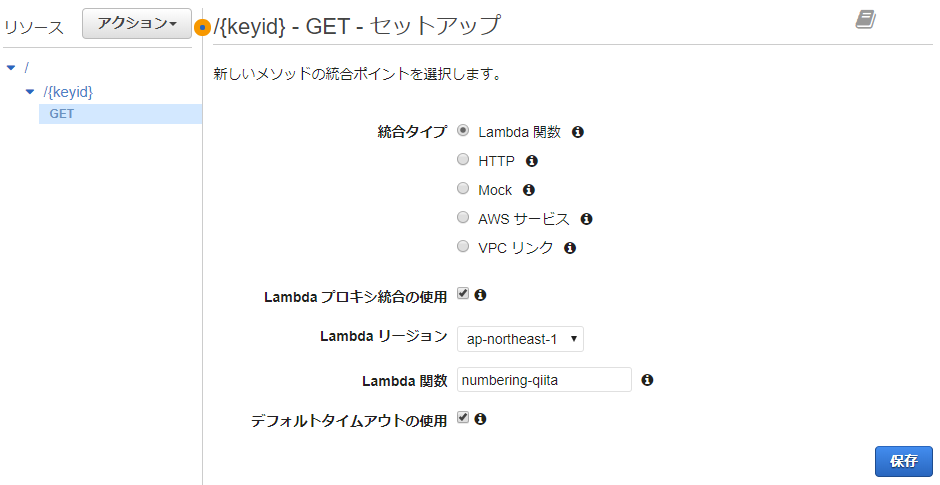Viewport: 940px width, 485px height.
Task: Select the Mock integration type
Action: [x=463, y=188]
